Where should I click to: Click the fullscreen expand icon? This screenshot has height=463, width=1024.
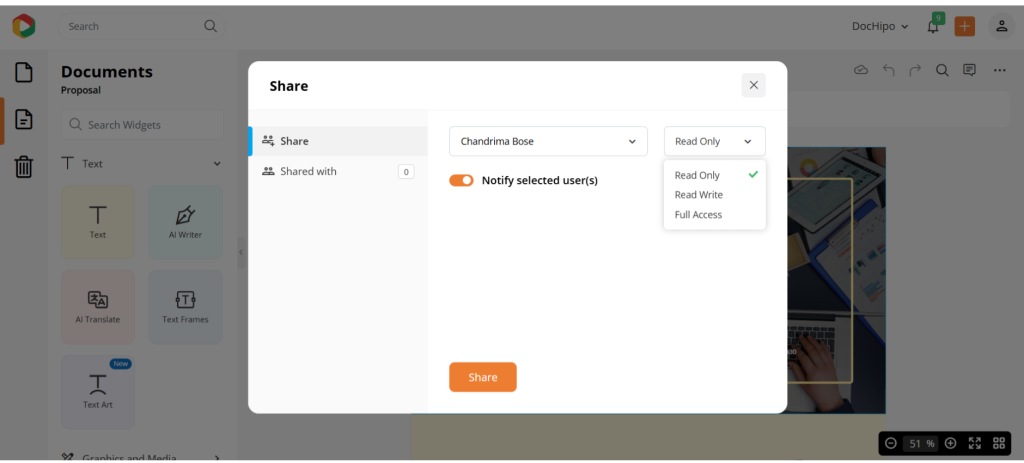click(x=975, y=443)
